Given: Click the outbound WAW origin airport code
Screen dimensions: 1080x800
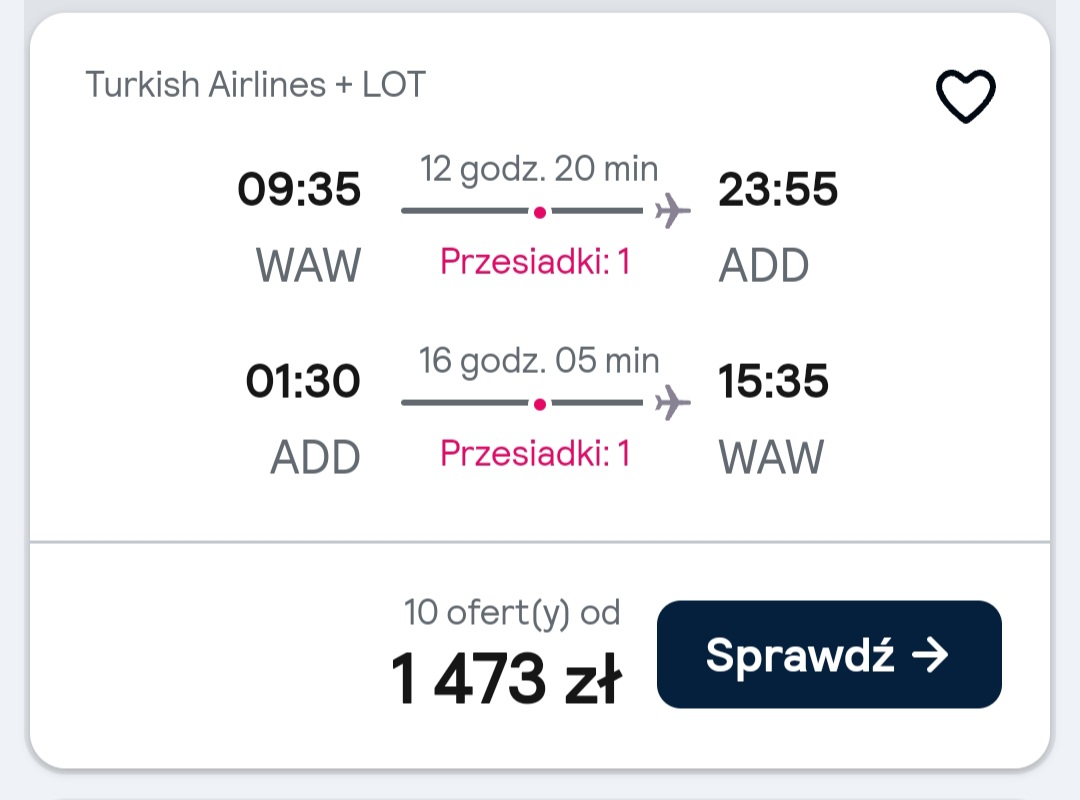Looking at the screenshot, I should pos(309,265).
